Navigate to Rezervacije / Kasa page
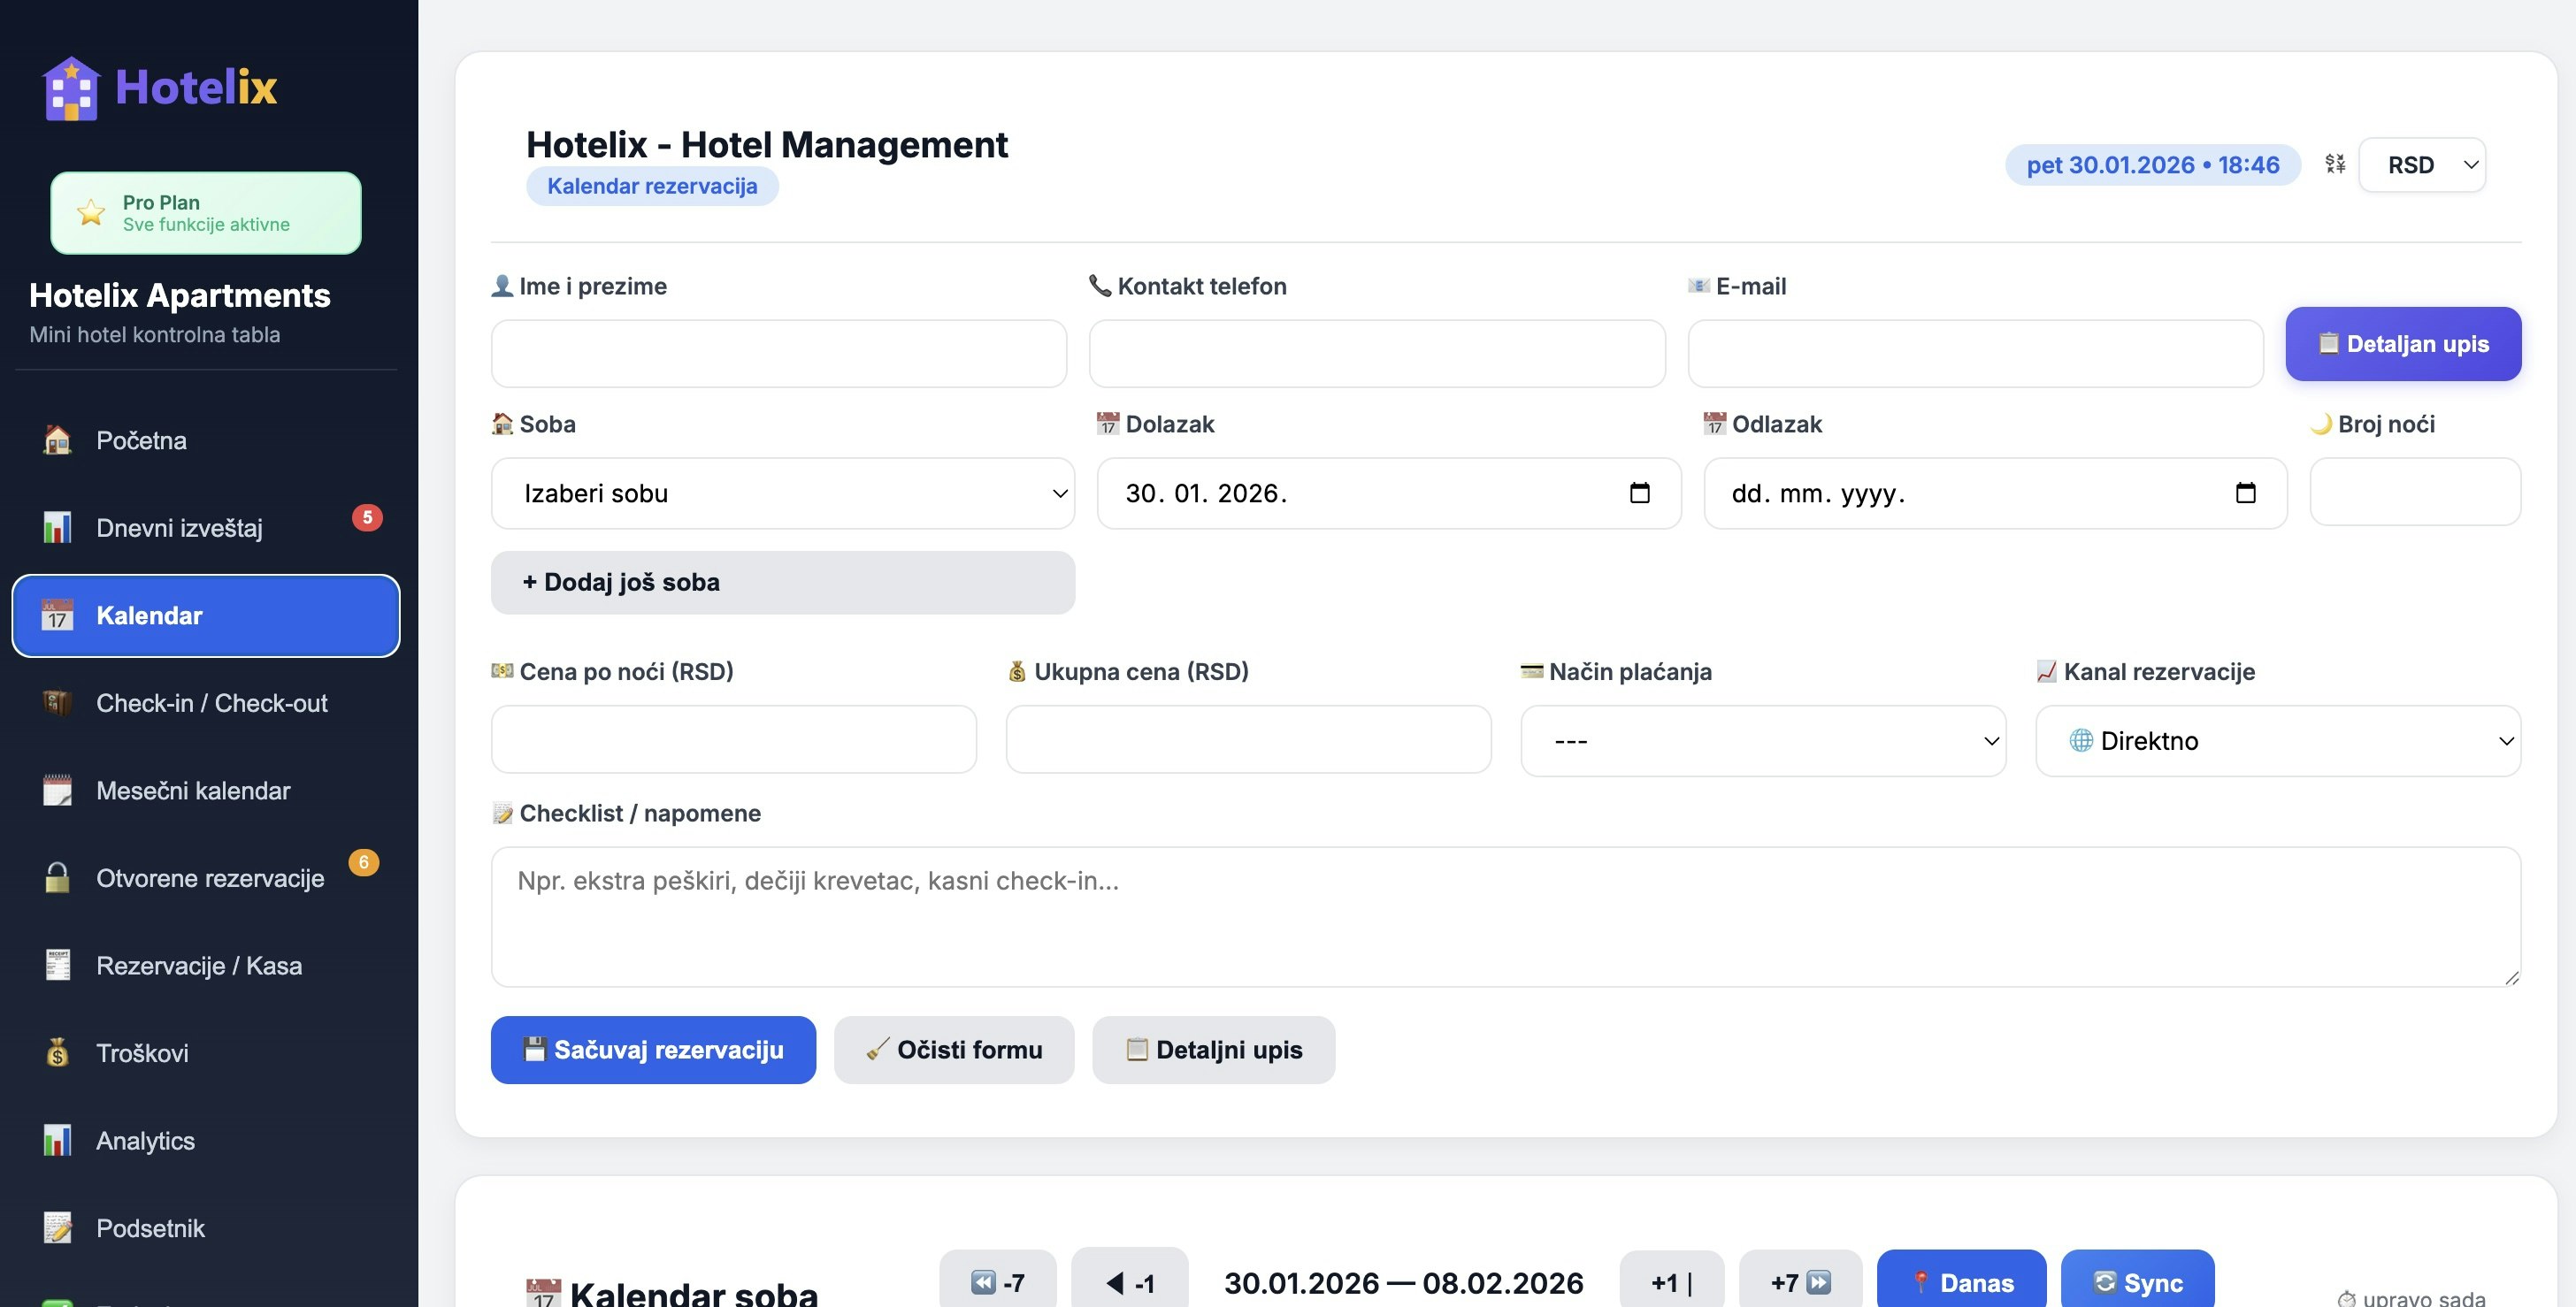The height and width of the screenshot is (1307, 2576). click(199, 966)
